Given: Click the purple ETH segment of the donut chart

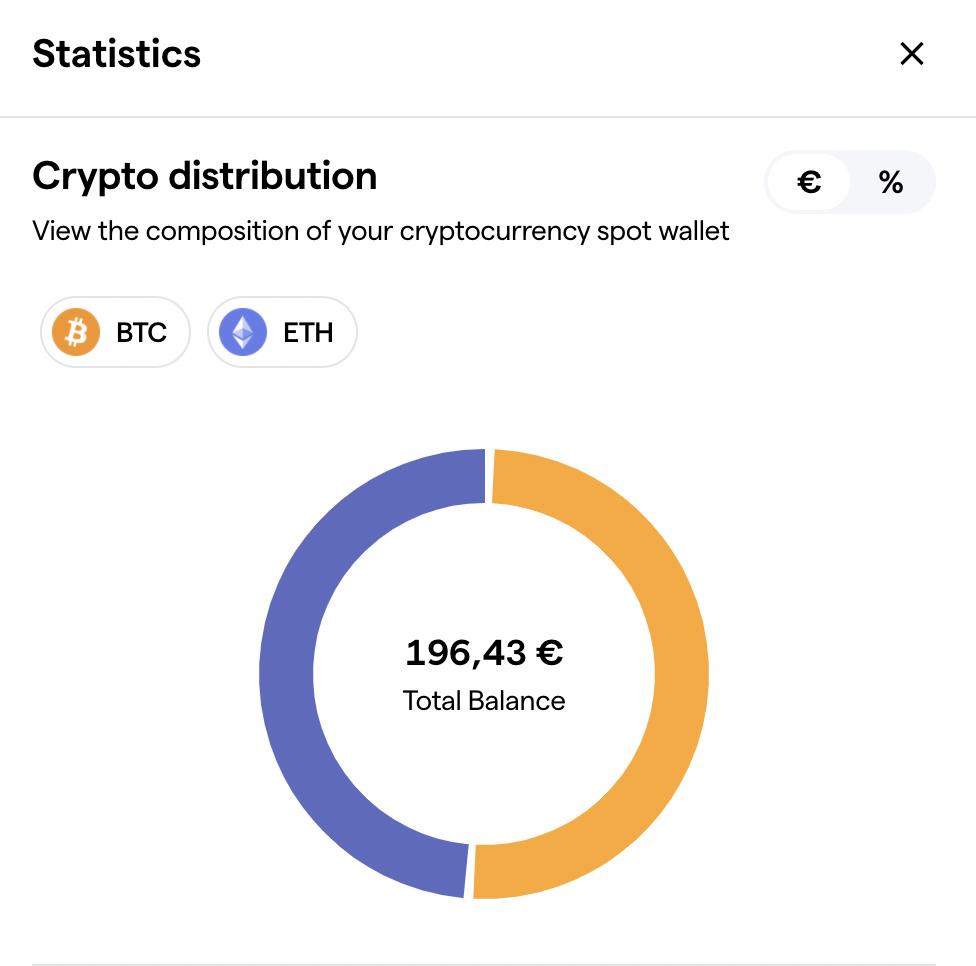Looking at the screenshot, I should 286,674.
